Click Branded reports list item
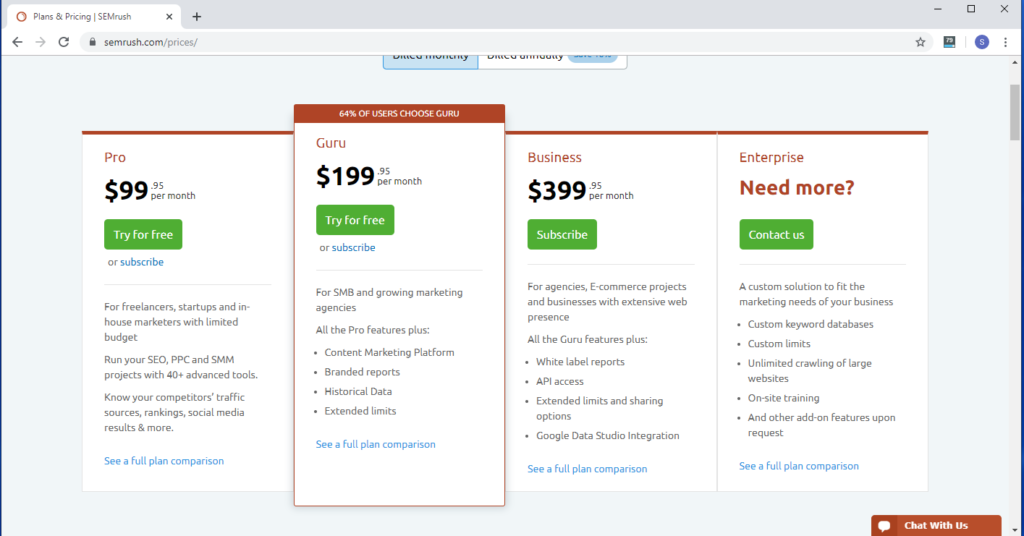 [362, 372]
